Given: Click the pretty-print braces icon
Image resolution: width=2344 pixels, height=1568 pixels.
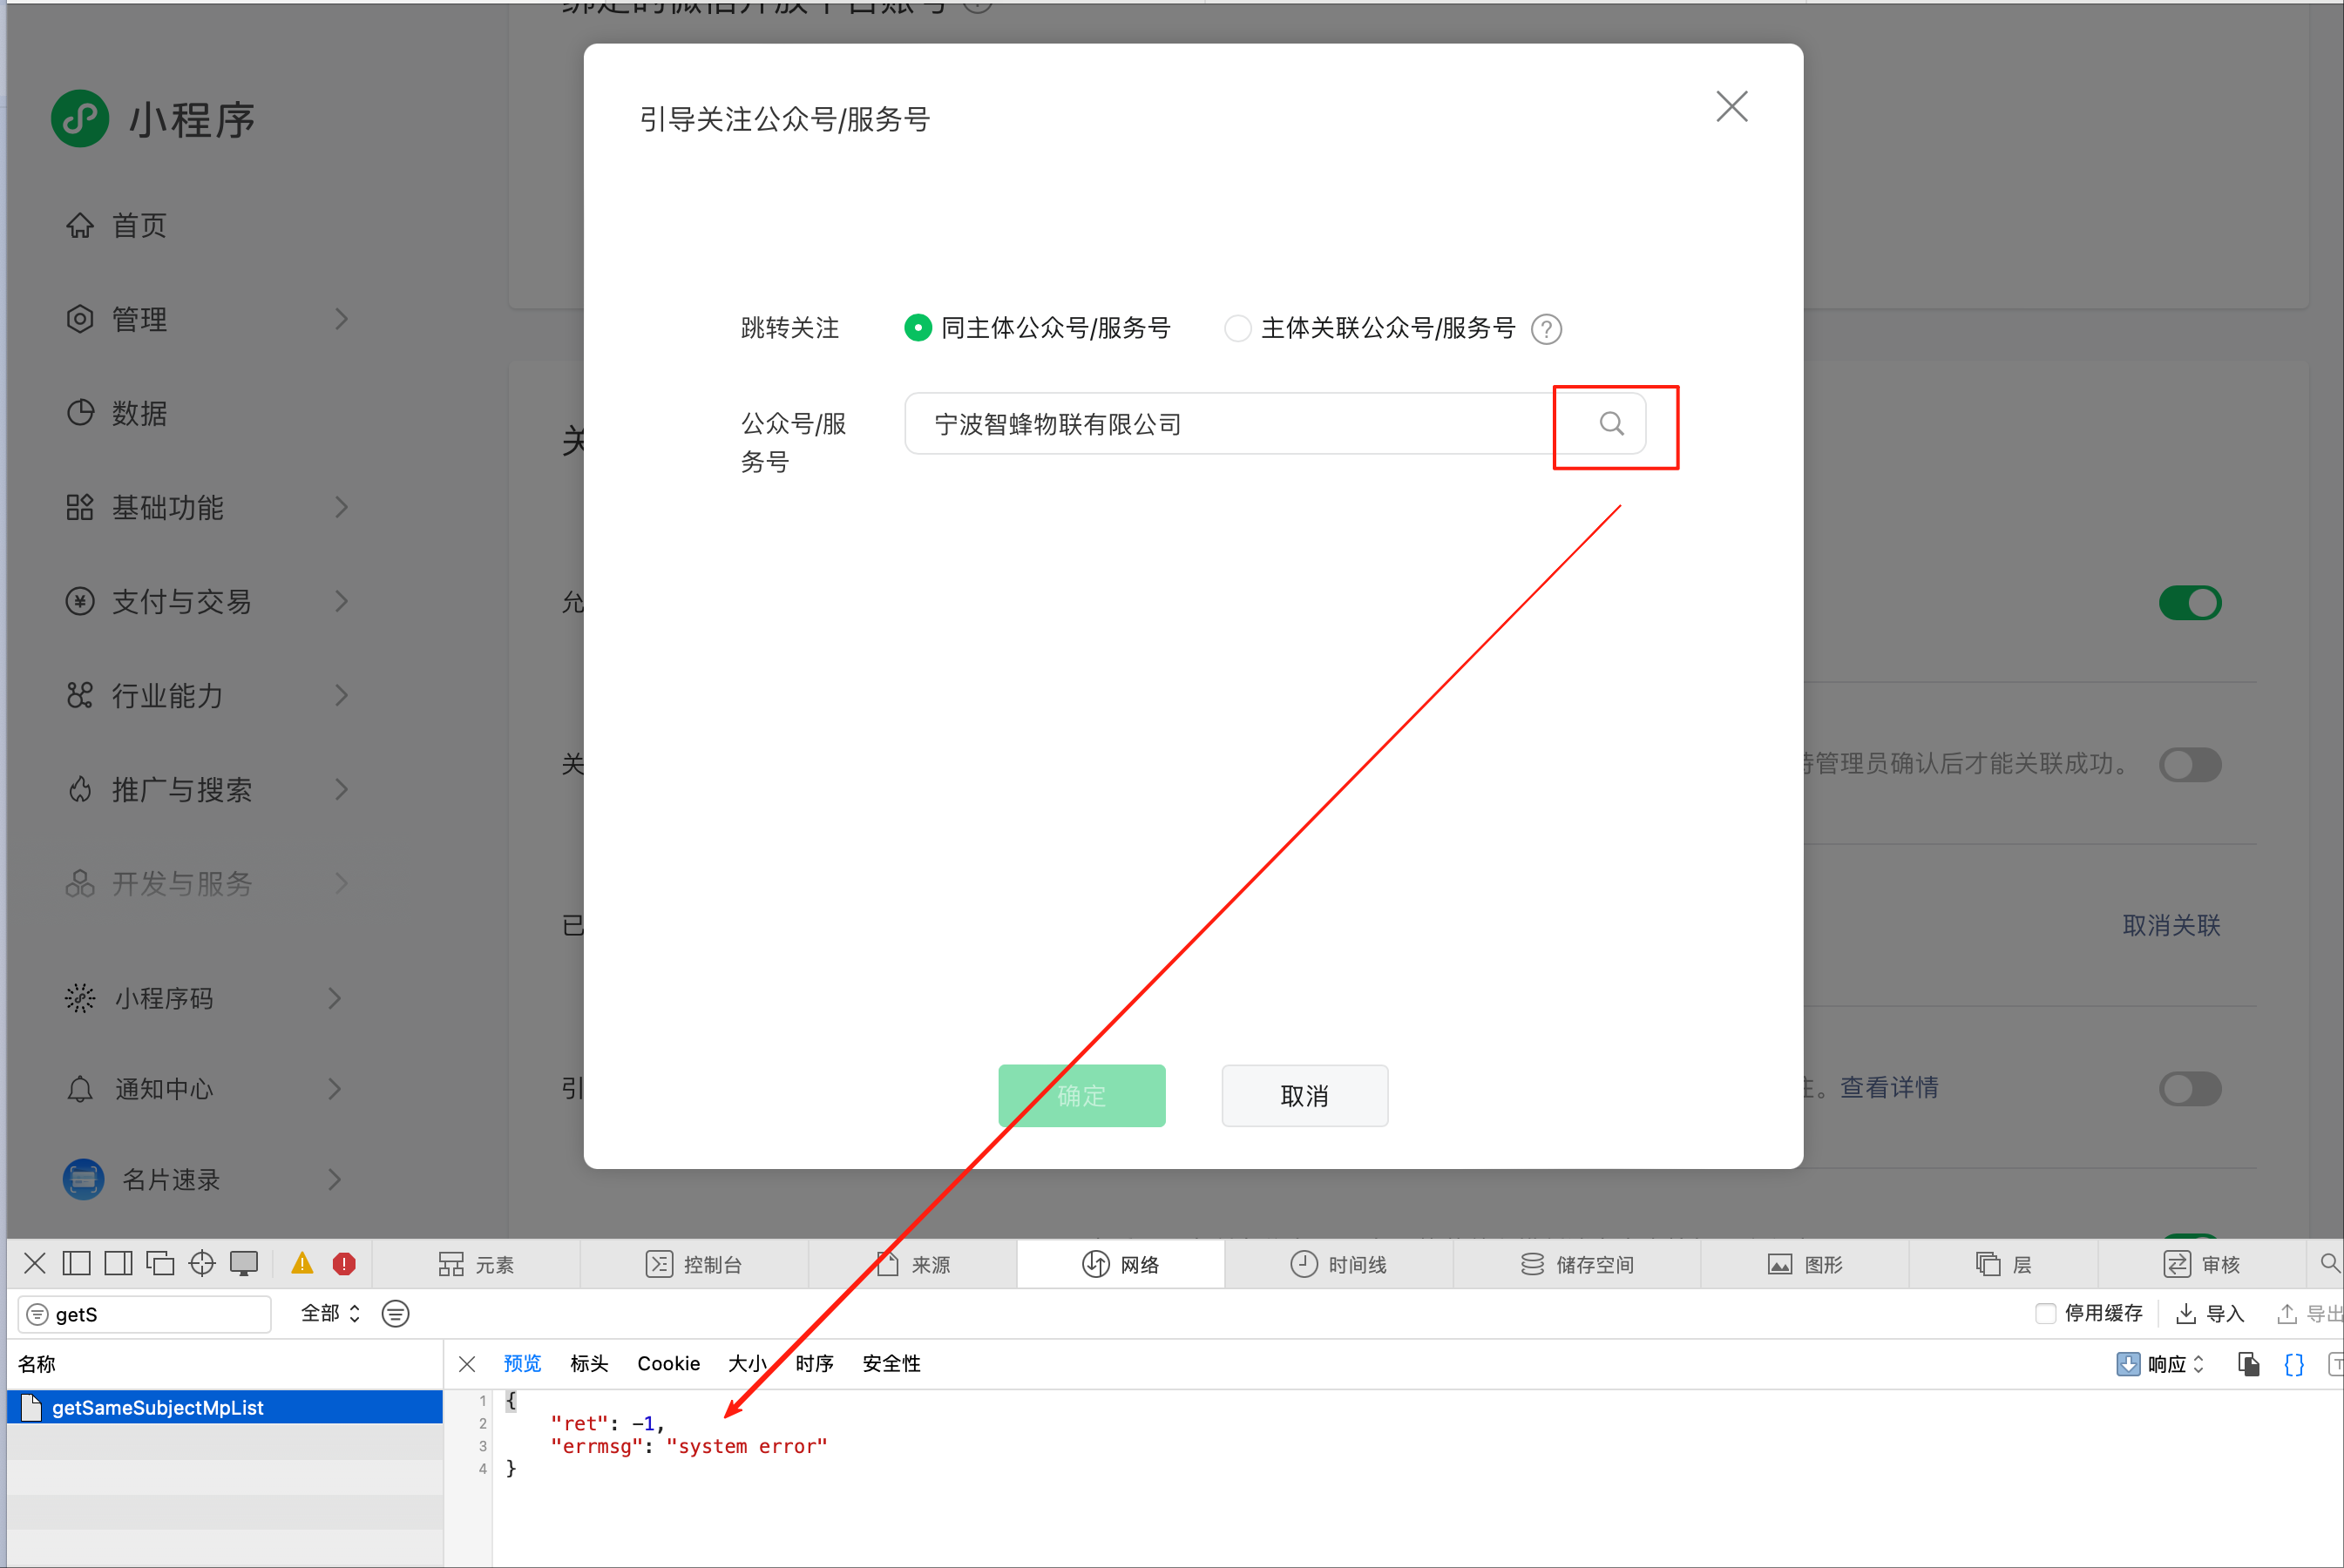Looking at the screenshot, I should (2294, 1364).
